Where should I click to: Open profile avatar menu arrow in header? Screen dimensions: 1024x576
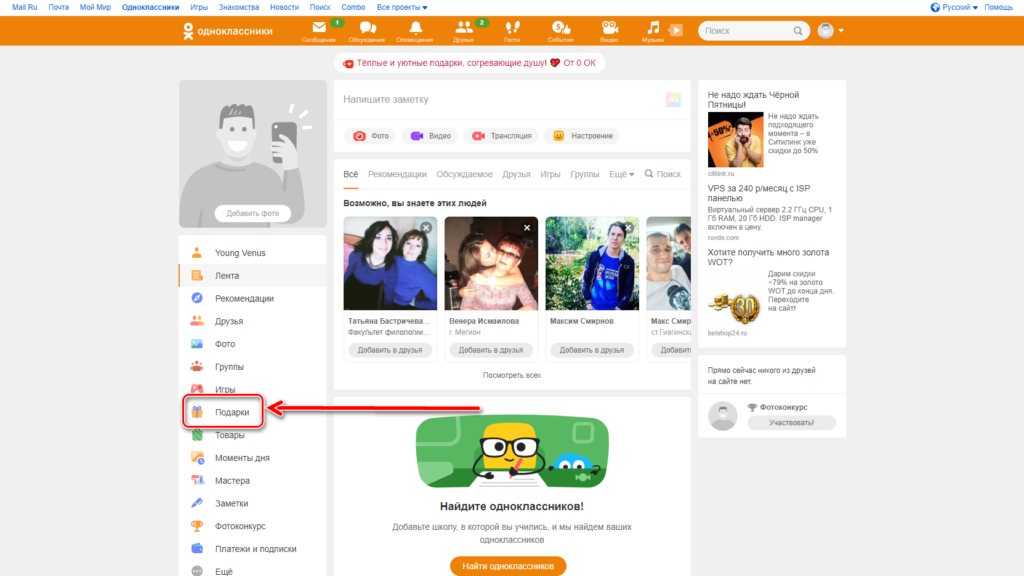click(842, 31)
